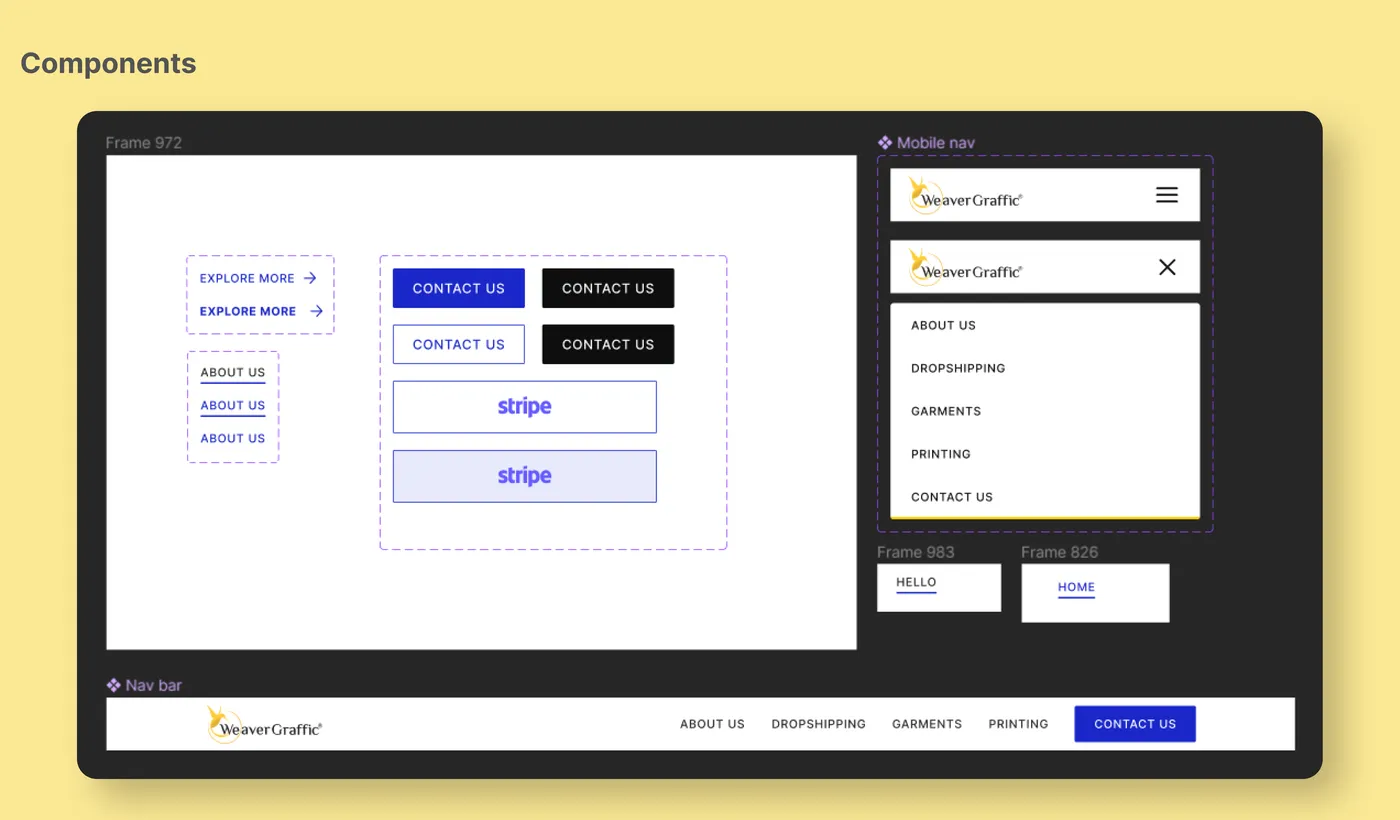Select the component diamond icon beside Mobile nav
1400x820 pixels.
coord(884,142)
